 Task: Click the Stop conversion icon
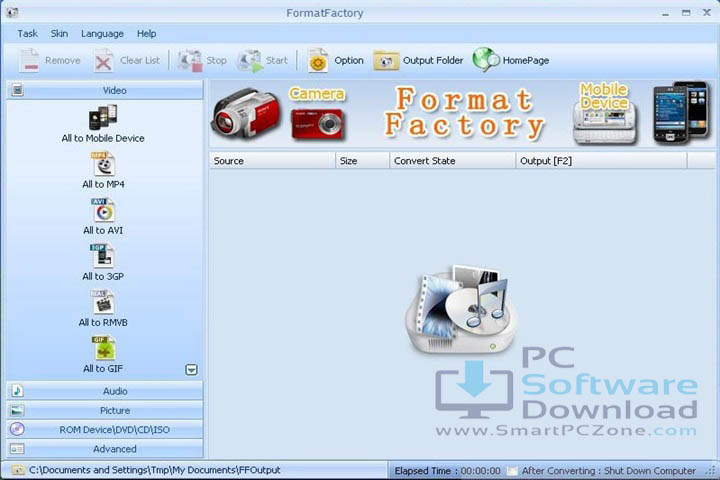pos(190,61)
